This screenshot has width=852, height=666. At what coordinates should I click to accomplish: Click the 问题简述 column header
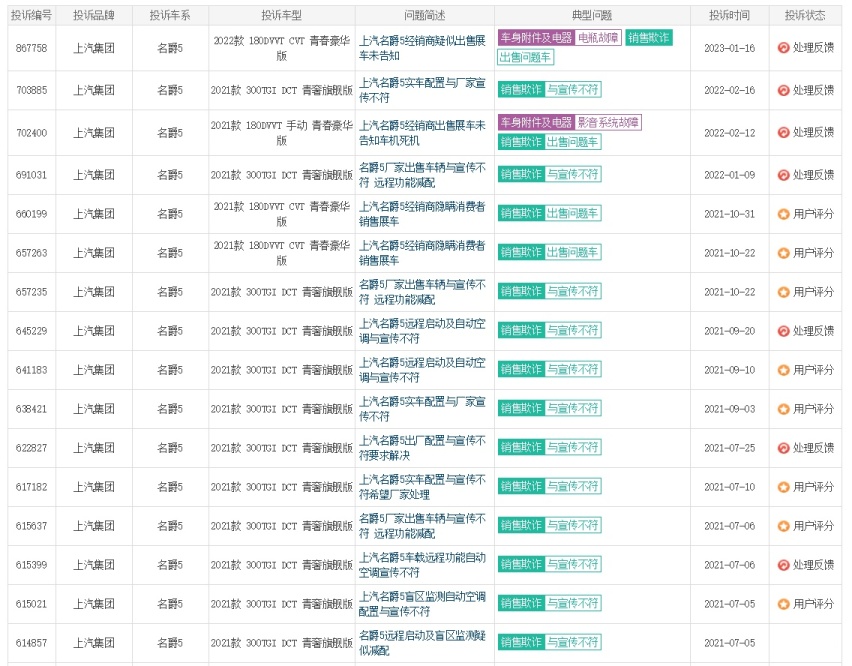click(425, 15)
